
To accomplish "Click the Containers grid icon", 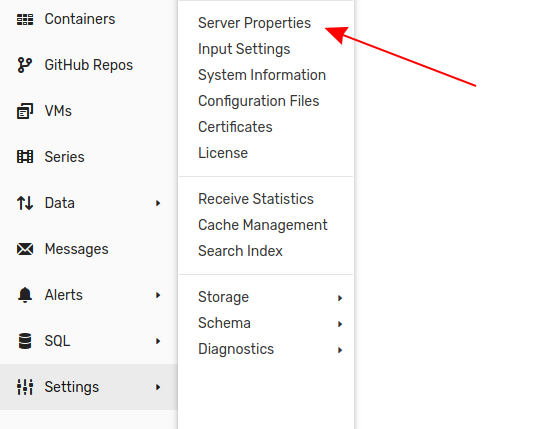I will (x=25, y=19).
